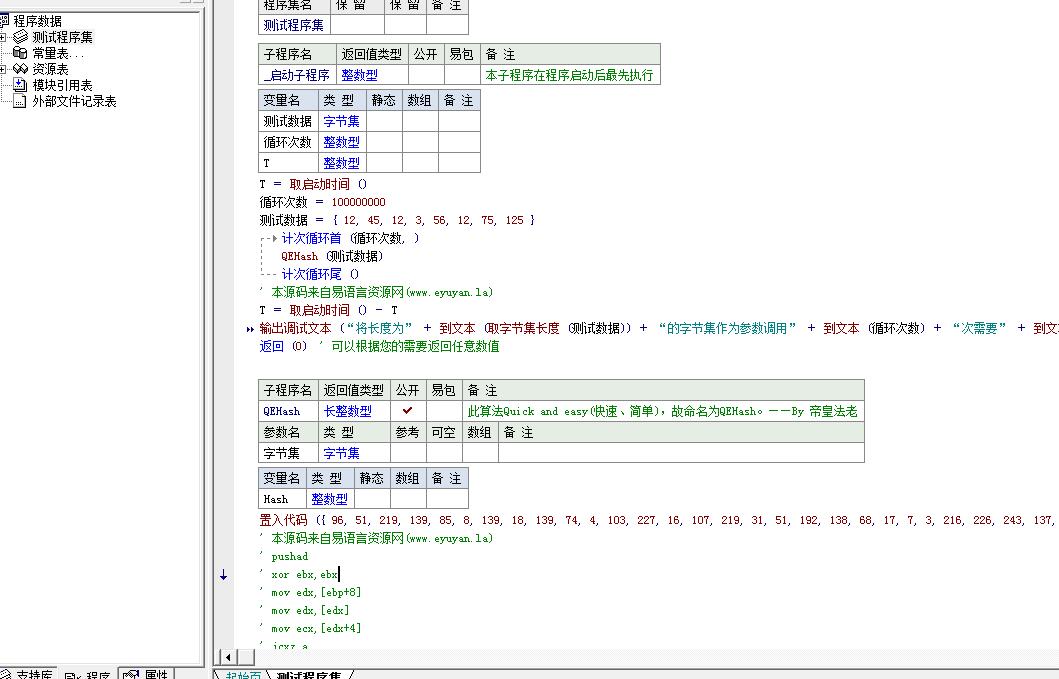This screenshot has height=679, width=1059.
Task: Click 字节集 type of 测试数据 variable
Action: (x=342, y=121)
